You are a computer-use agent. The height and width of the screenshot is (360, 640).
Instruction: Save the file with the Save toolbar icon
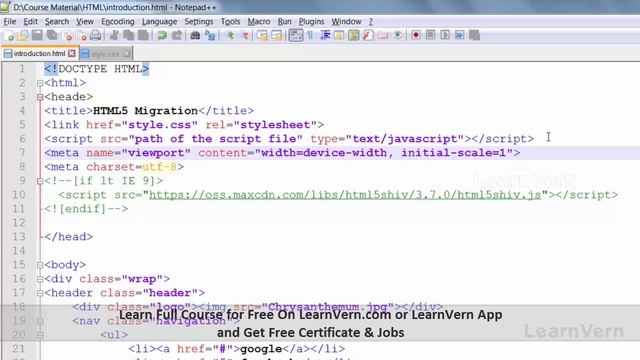coord(37,36)
